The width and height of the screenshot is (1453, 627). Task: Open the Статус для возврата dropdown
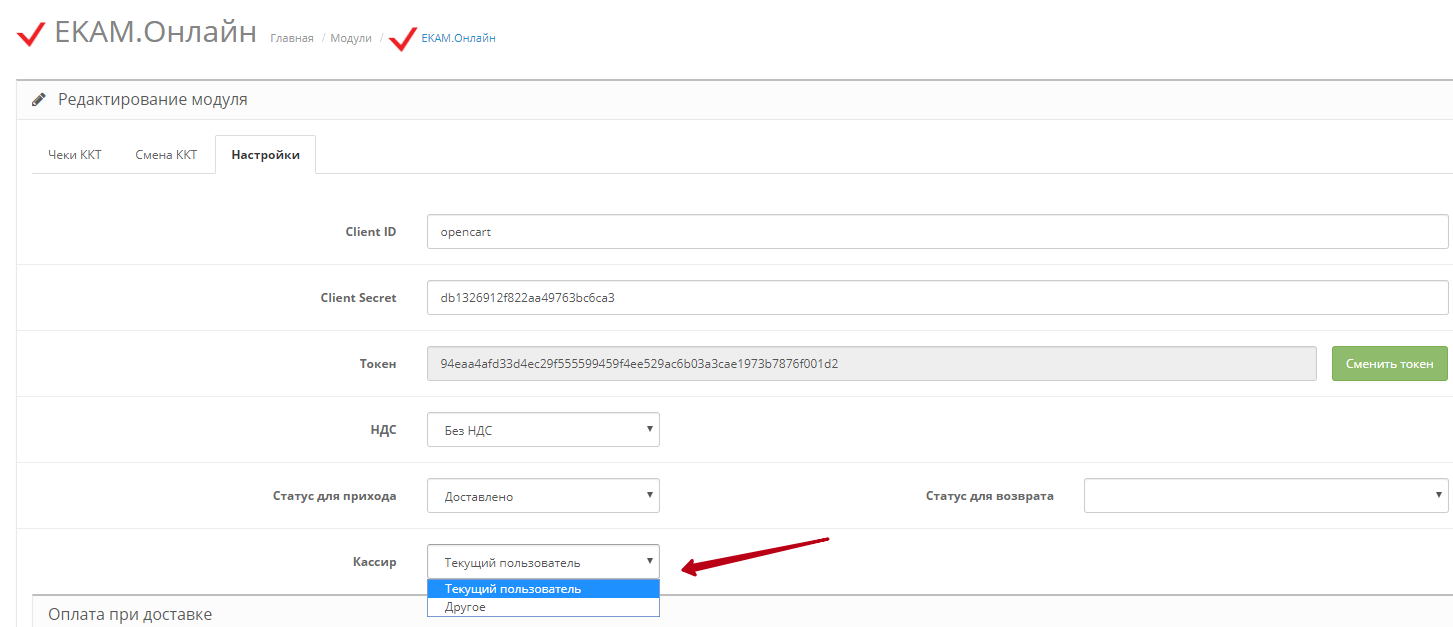[x=1266, y=496]
